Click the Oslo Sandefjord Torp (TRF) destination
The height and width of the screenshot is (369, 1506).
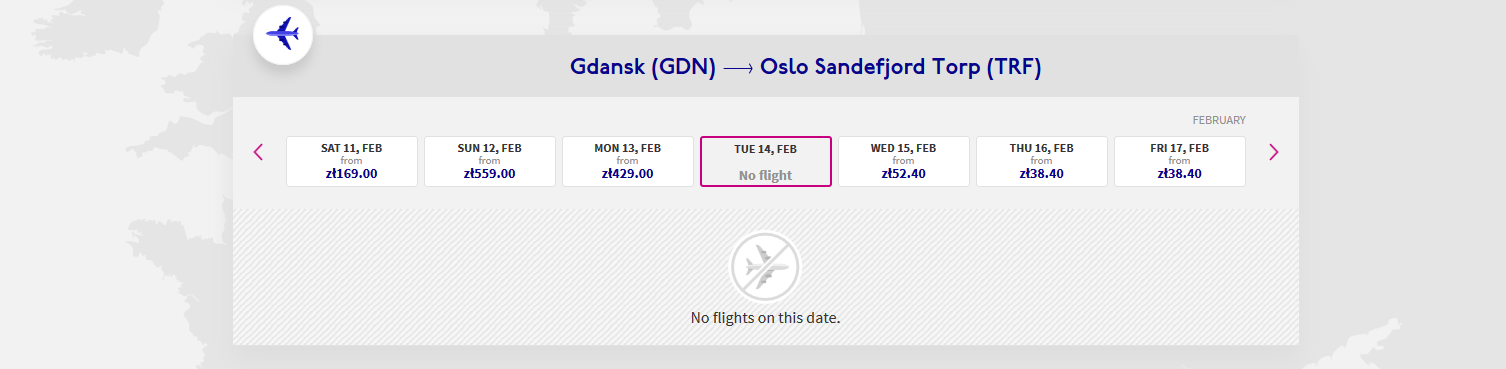[901, 68]
